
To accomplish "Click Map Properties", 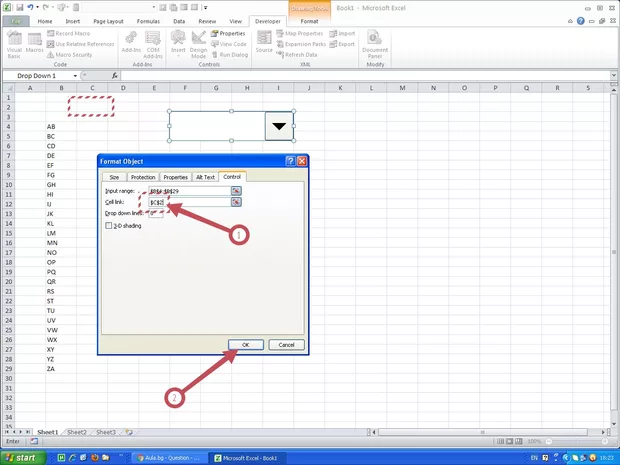I will [300, 34].
